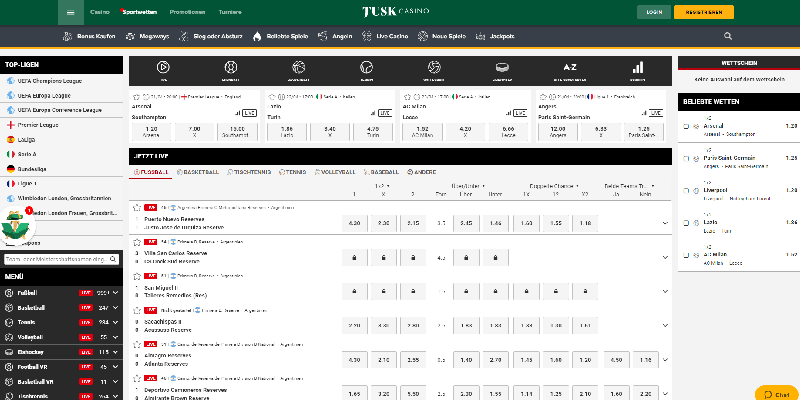Switch to the Tennis live tab

tap(292, 172)
